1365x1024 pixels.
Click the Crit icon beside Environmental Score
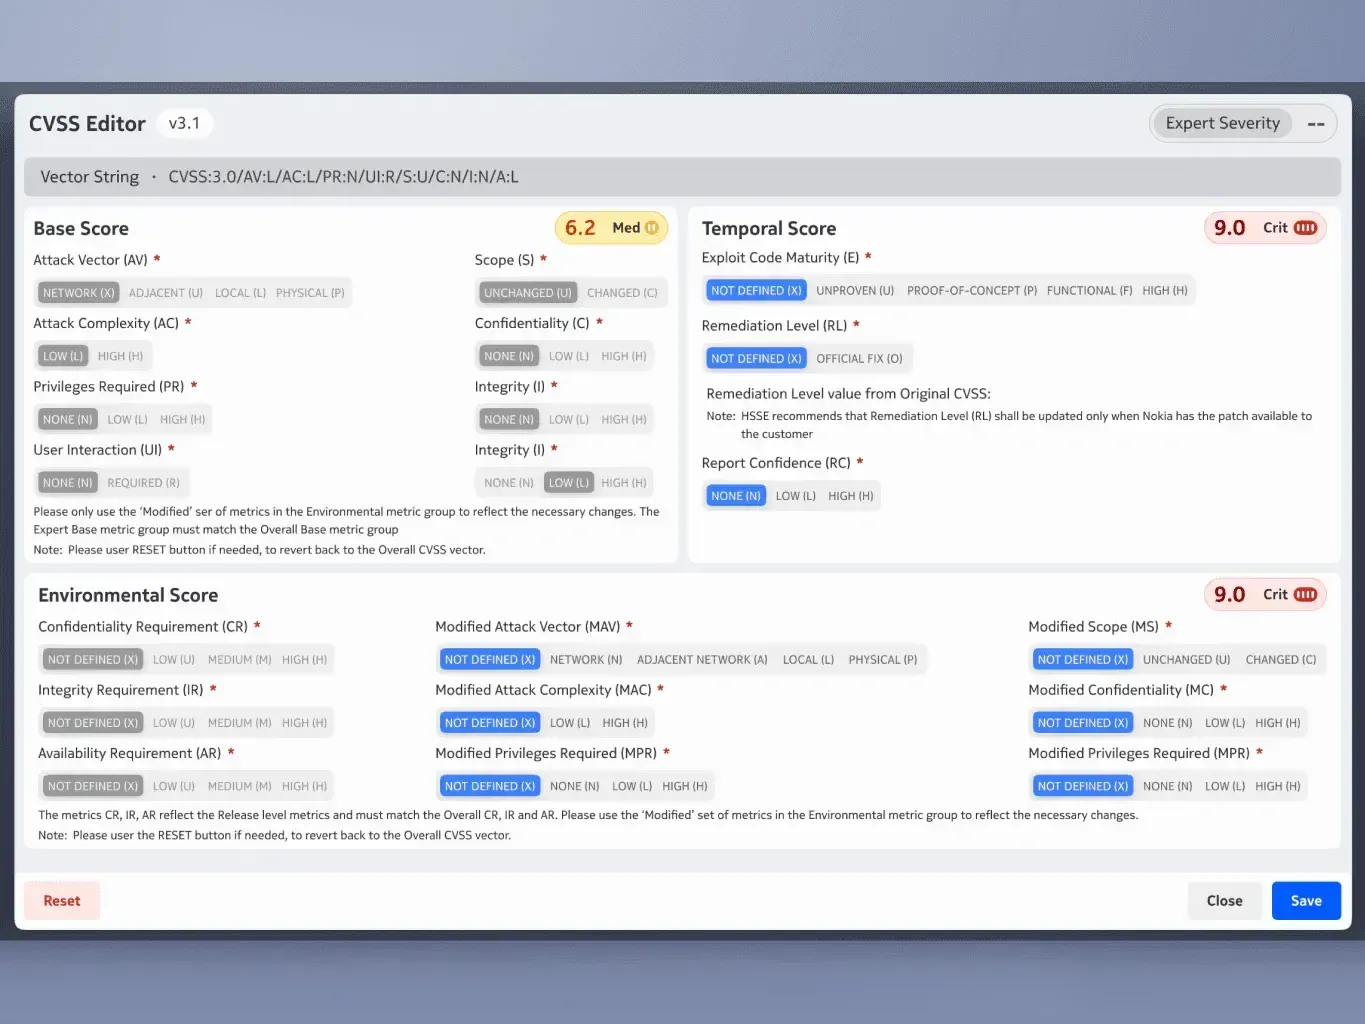[1305, 594]
